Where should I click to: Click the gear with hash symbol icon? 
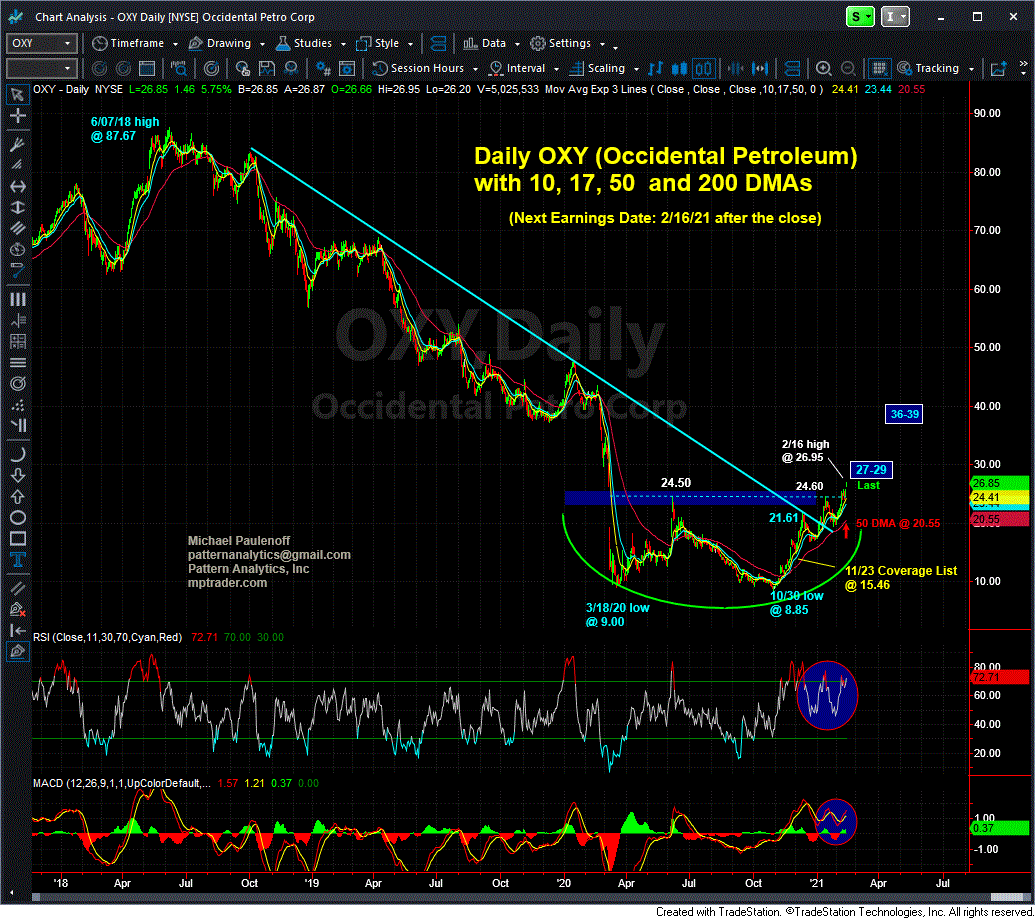click(323, 68)
